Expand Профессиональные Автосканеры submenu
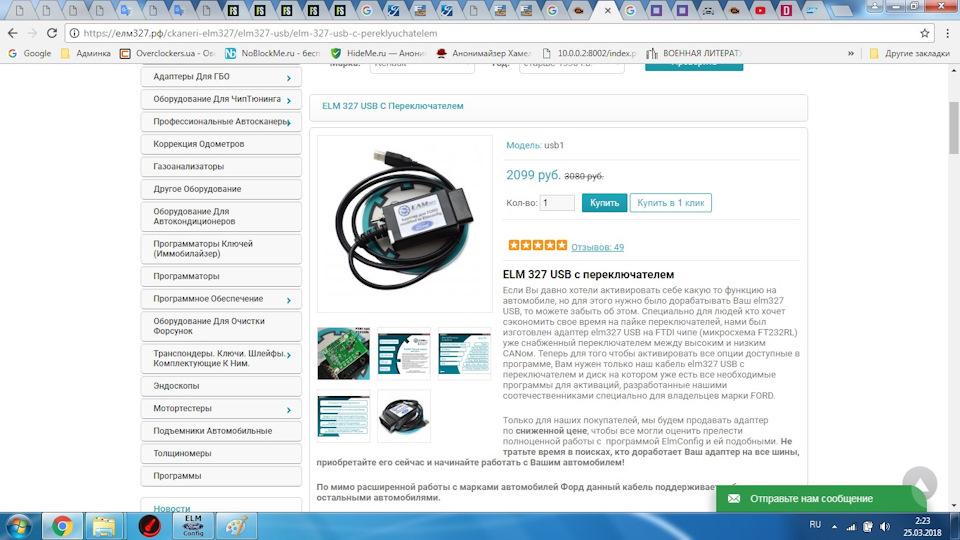Viewport: 960px width, 540px height. (x=289, y=122)
